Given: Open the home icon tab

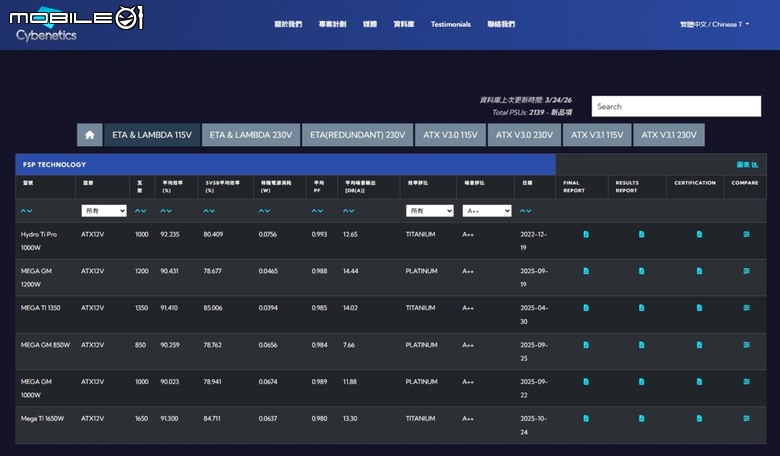Looking at the screenshot, I should point(90,135).
